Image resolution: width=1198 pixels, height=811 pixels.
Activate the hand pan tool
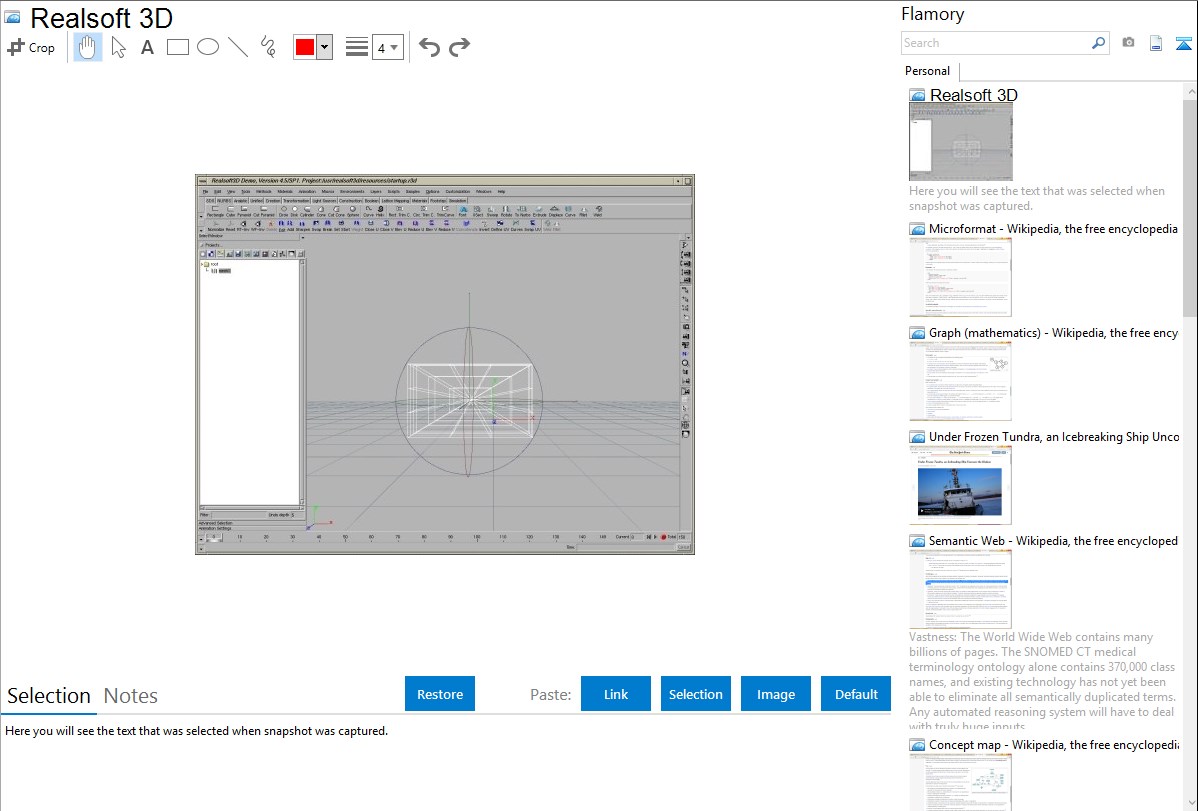pos(88,47)
